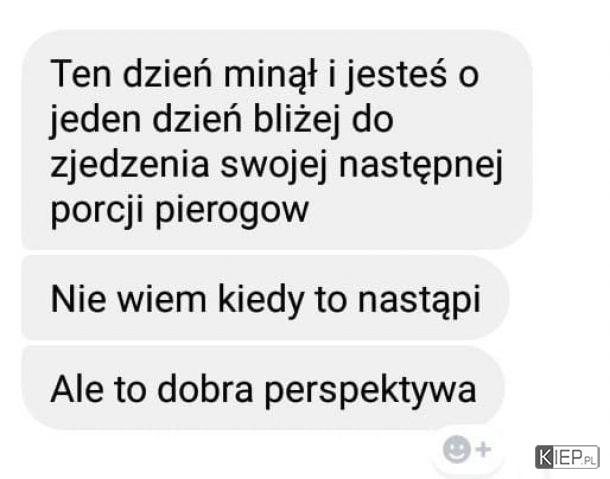The image size is (610, 479).
Task: Click the word "bliżej" in first message
Action: pos(296,119)
